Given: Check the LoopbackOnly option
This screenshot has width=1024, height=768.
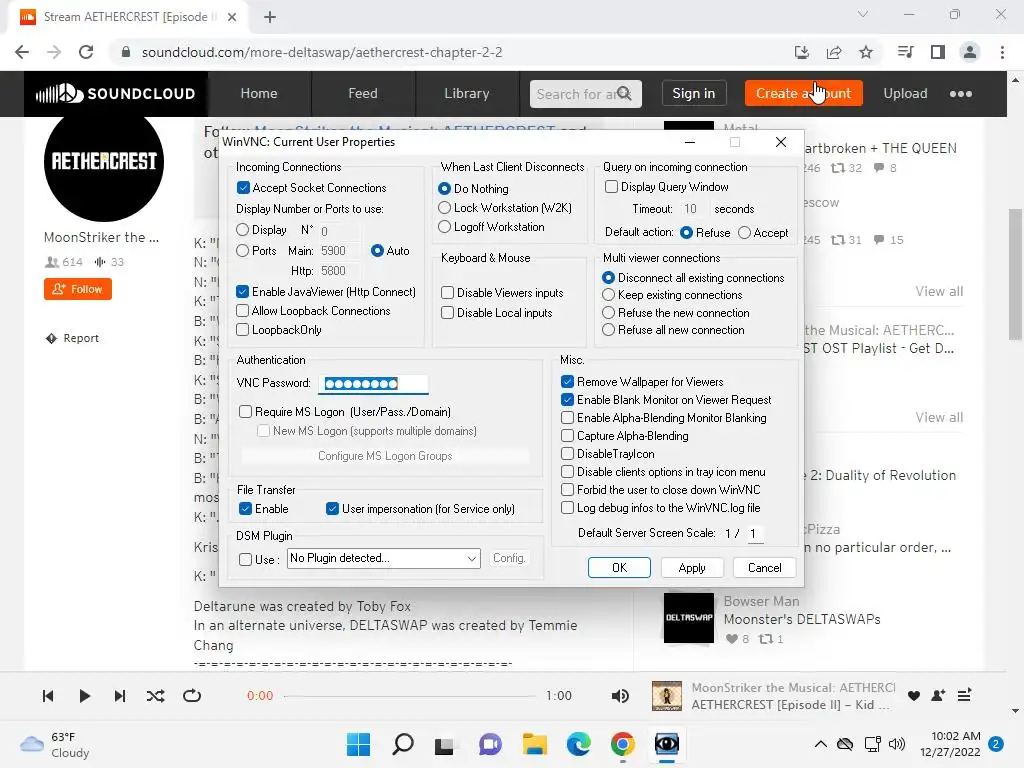Looking at the screenshot, I should (242, 330).
